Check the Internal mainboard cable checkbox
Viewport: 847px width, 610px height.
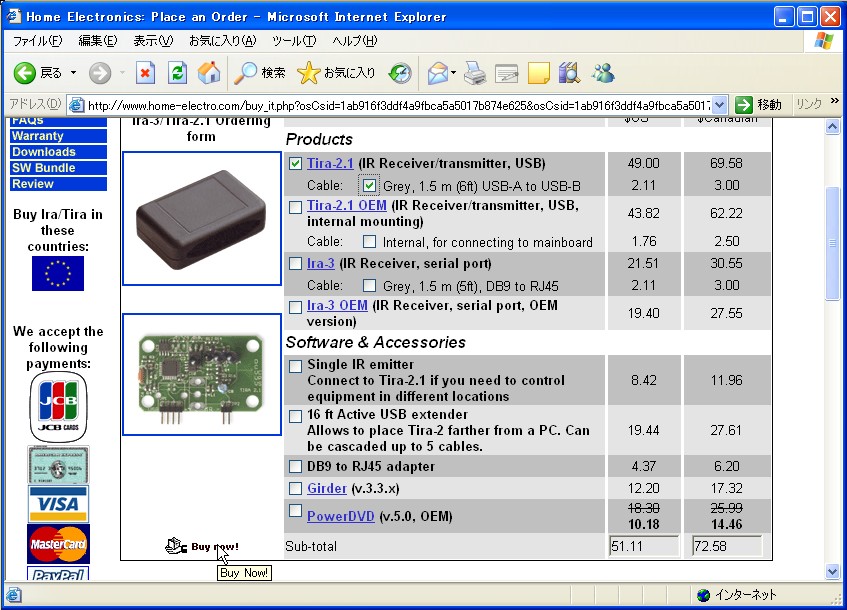pyautogui.click(x=369, y=241)
